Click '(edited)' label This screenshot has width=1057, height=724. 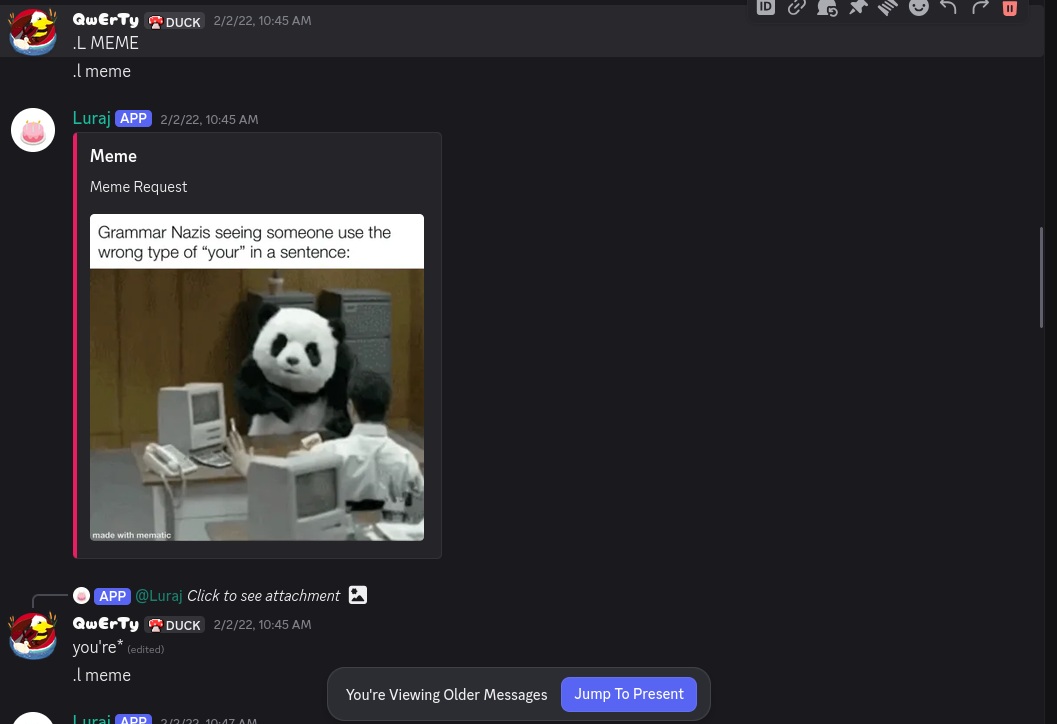click(x=146, y=650)
